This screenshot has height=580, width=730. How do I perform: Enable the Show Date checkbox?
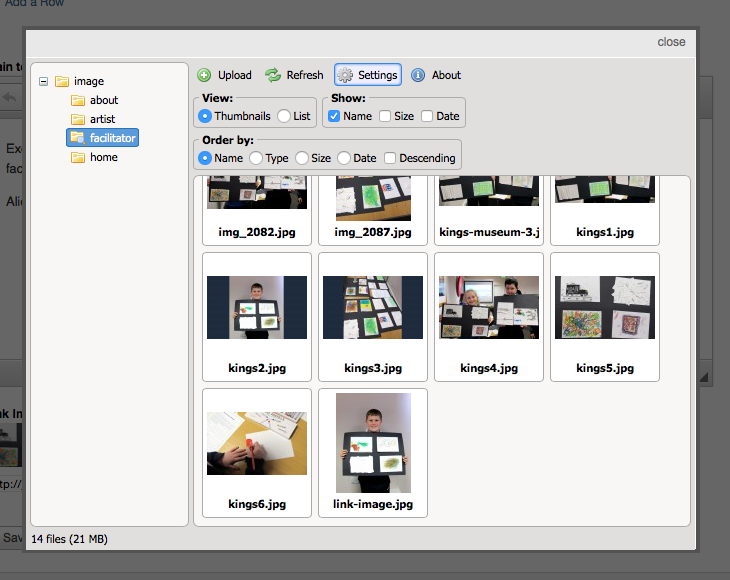click(427, 116)
